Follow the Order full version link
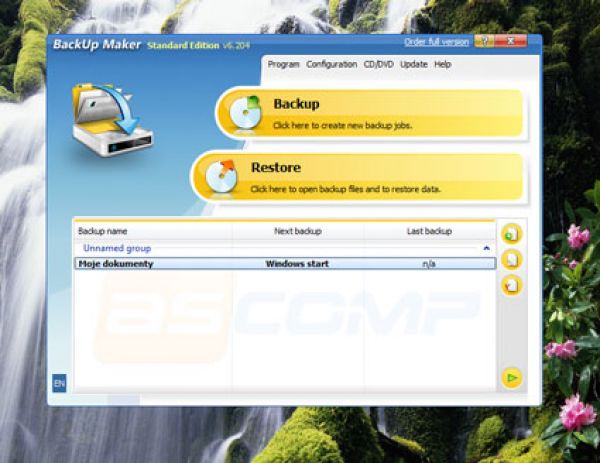 click(436, 42)
